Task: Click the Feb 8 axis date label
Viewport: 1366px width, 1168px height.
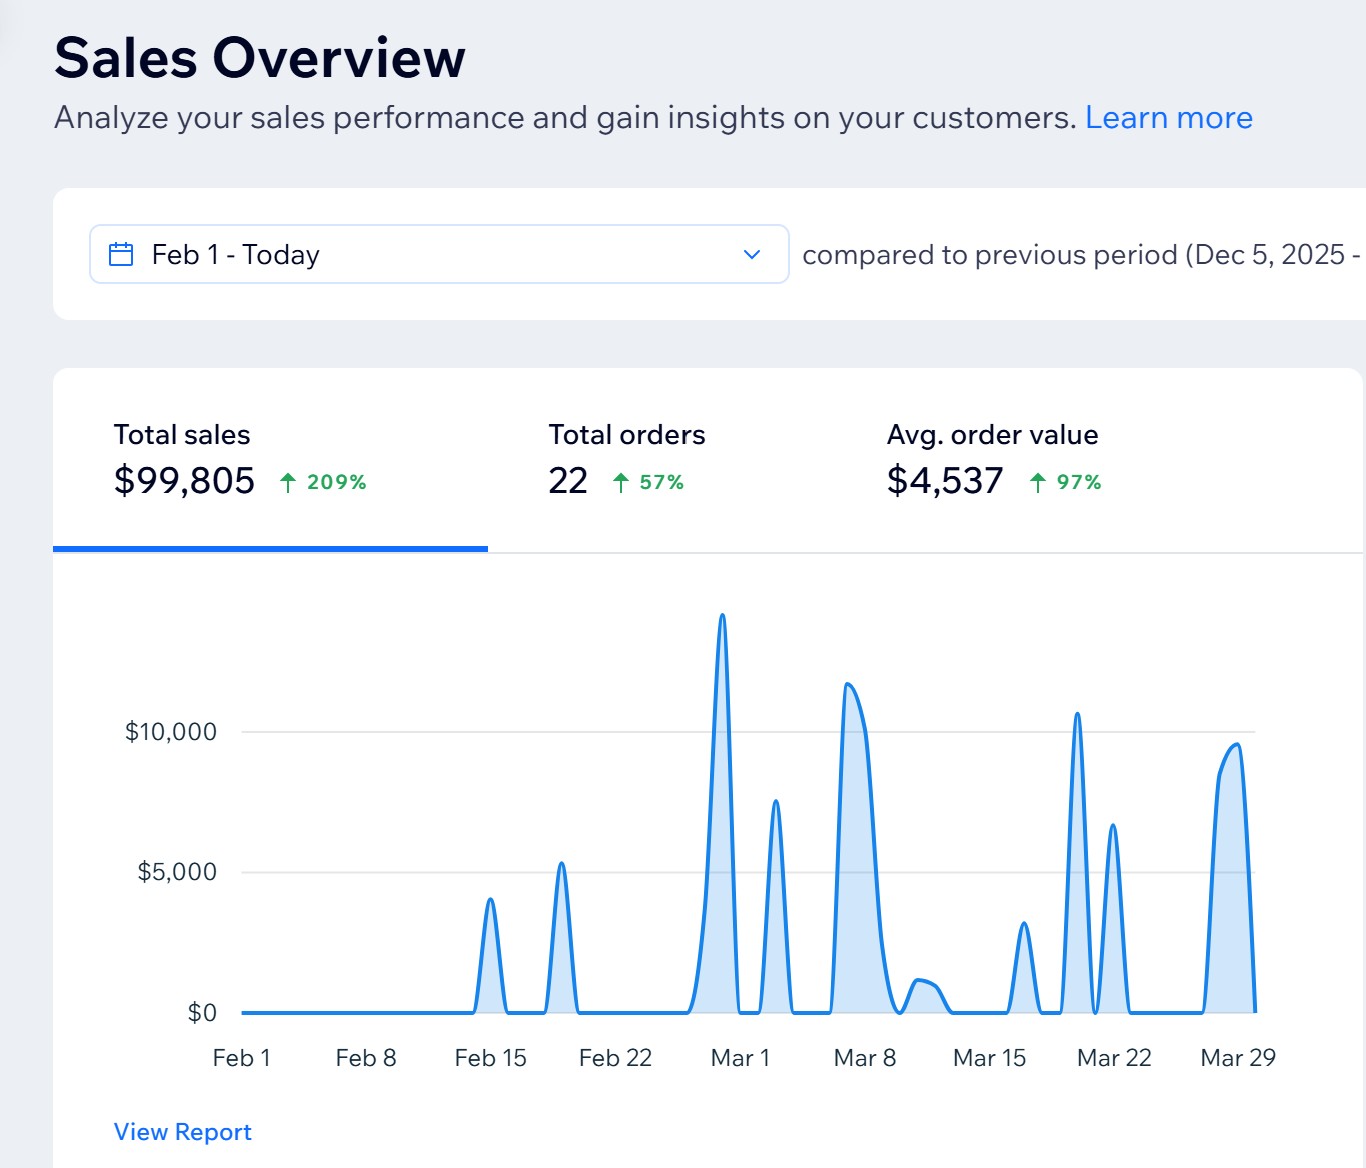Action: [366, 1058]
